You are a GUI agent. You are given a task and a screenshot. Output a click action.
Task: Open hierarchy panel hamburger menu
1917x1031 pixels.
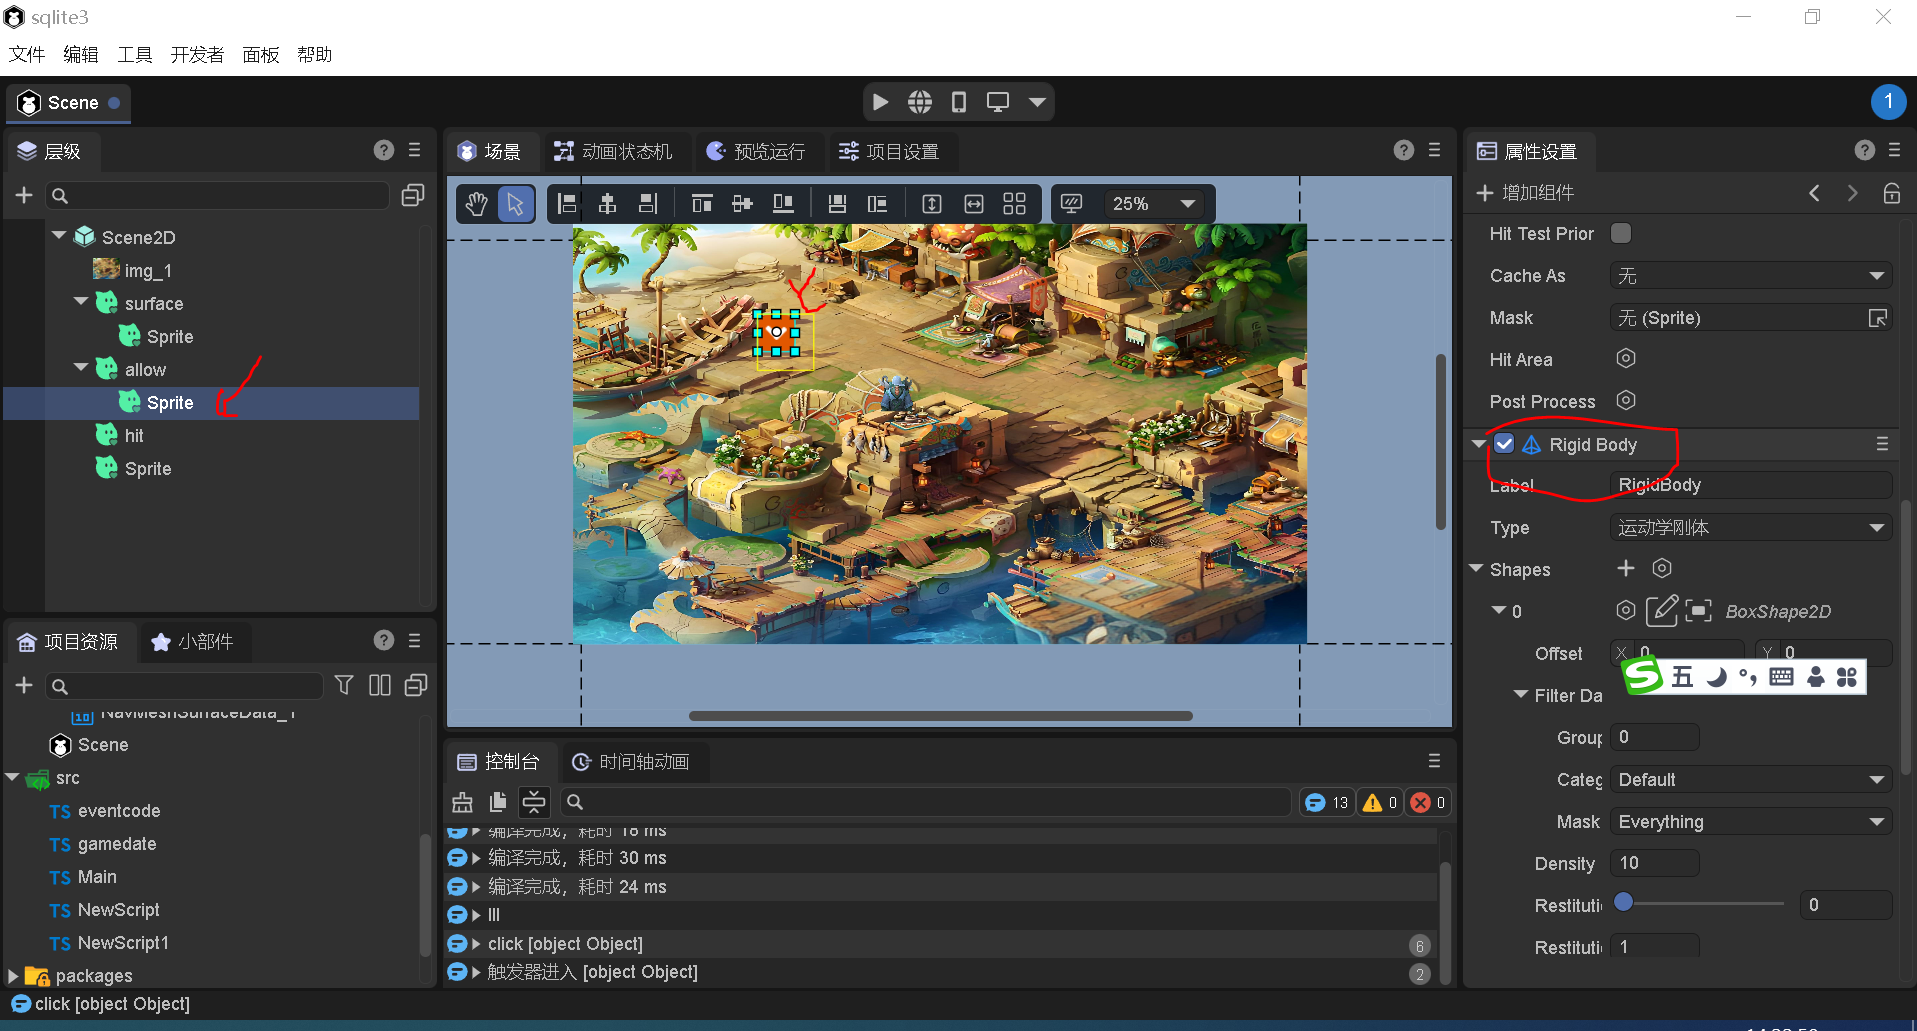[415, 150]
